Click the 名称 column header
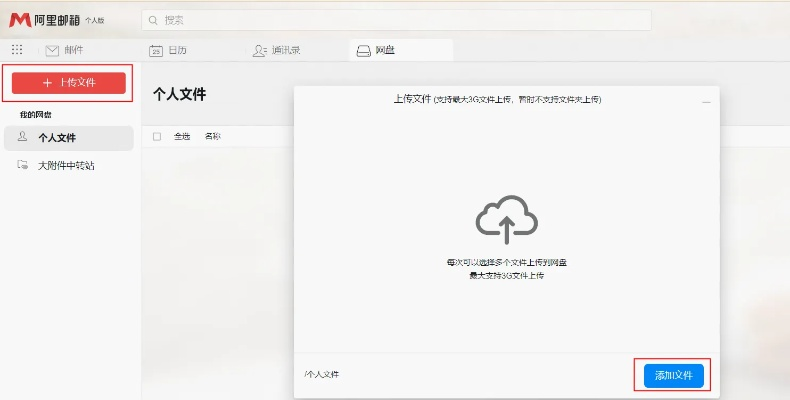 click(x=213, y=136)
